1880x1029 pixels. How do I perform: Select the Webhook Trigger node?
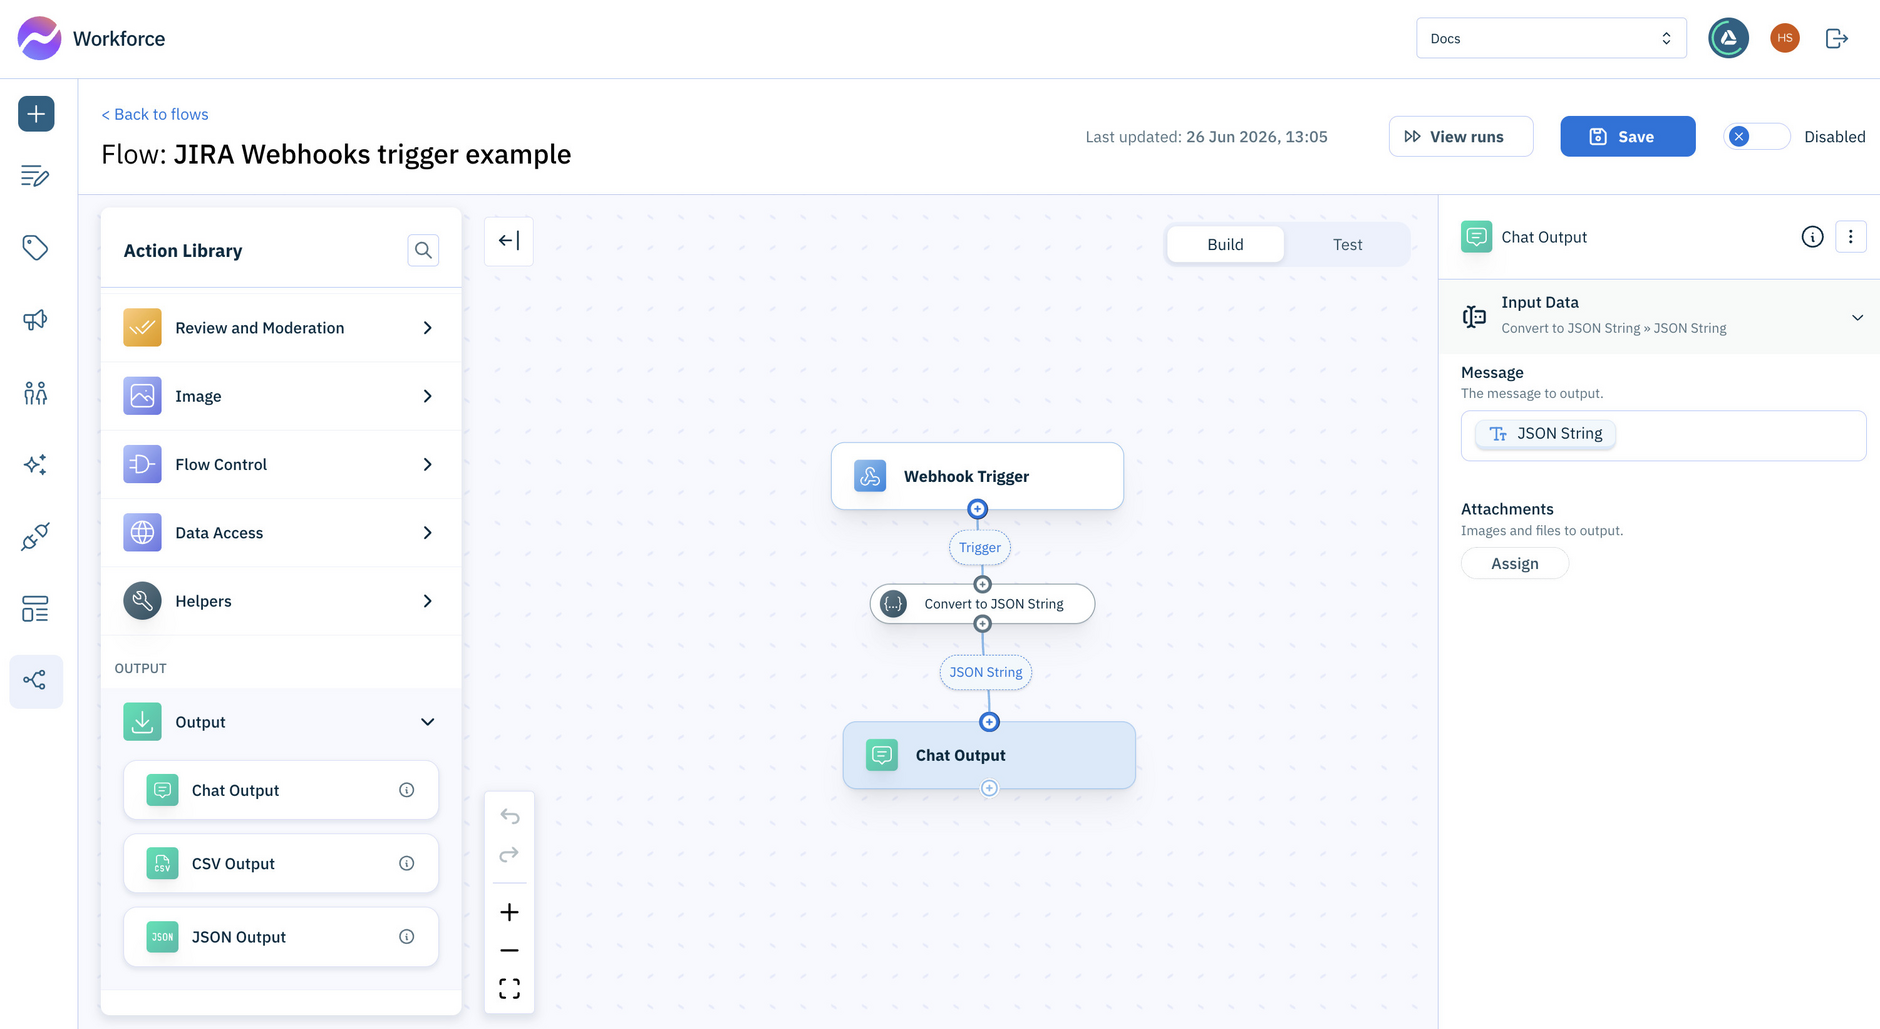coord(977,476)
